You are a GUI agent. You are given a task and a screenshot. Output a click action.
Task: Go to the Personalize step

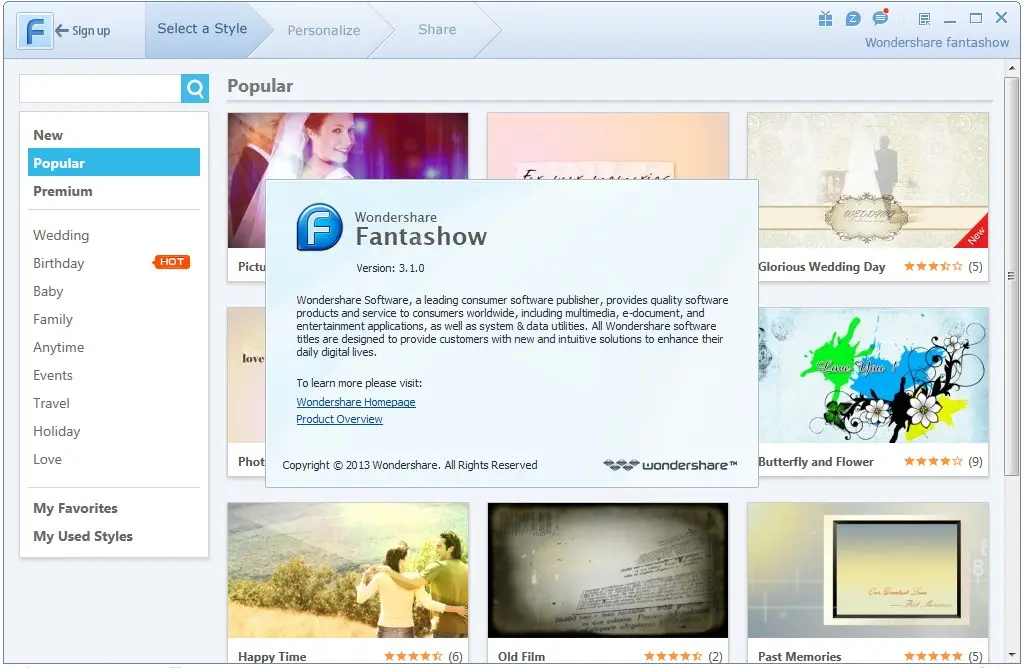[324, 30]
